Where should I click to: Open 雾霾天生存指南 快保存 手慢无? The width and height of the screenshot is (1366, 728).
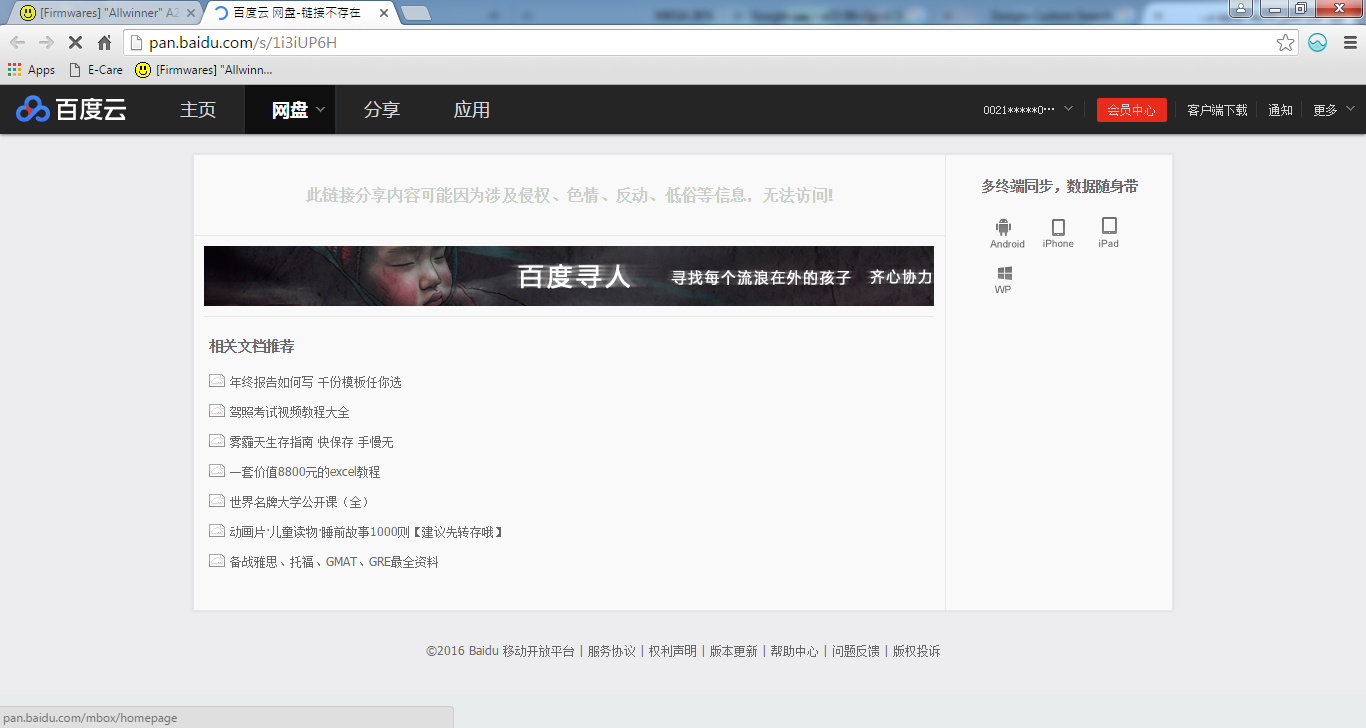point(311,442)
